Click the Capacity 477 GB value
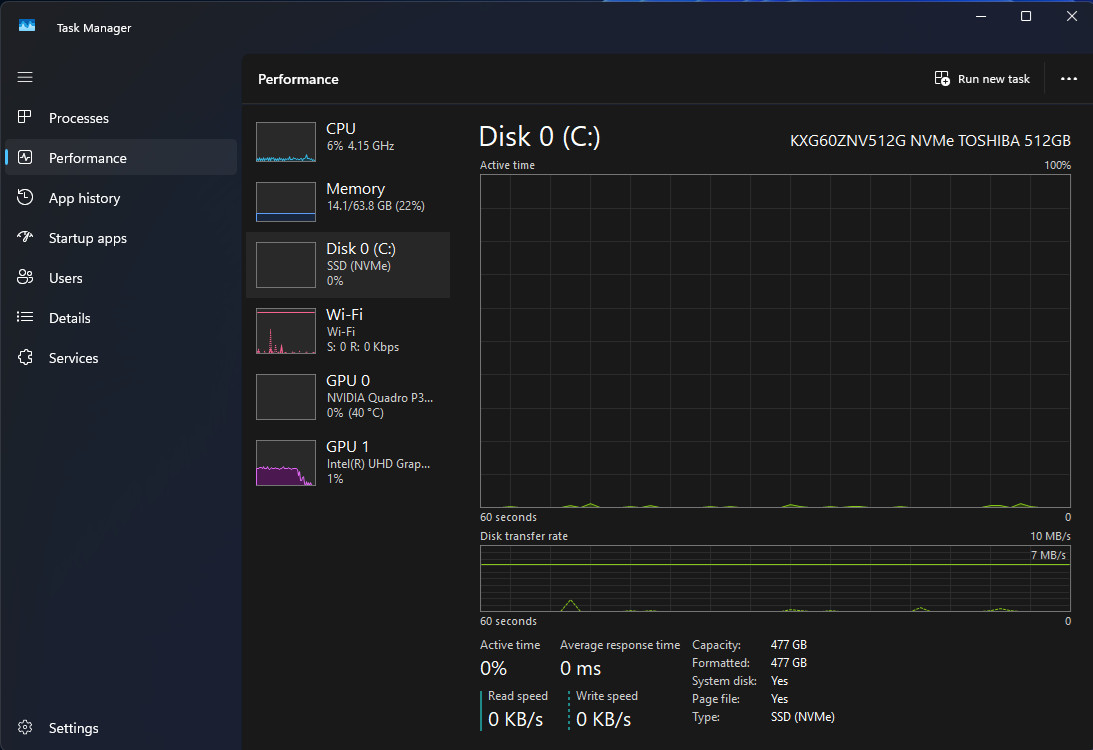Image resolution: width=1093 pixels, height=750 pixels. (x=788, y=645)
